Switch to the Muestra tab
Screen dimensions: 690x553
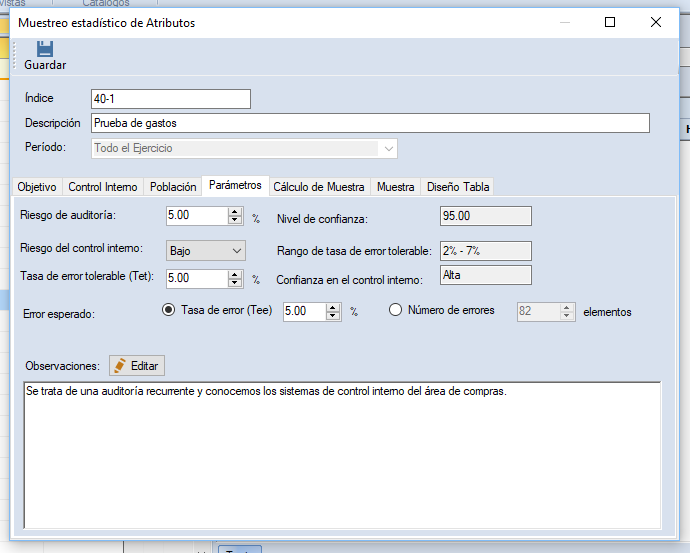396,187
